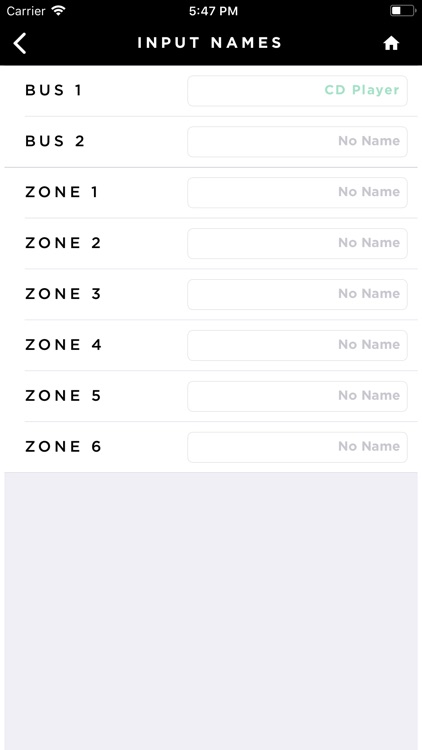Tap the back arrow icon
This screenshot has height=750, width=422.
[x=20, y=44]
